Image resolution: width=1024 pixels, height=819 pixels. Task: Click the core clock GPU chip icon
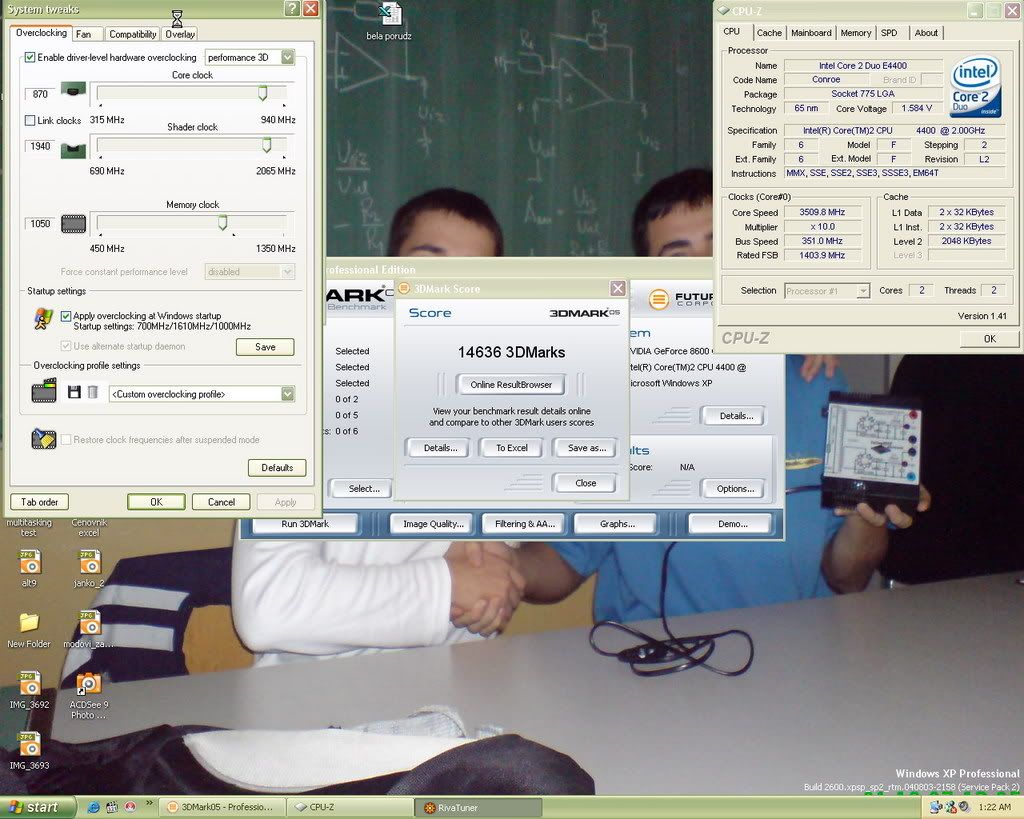click(73, 89)
